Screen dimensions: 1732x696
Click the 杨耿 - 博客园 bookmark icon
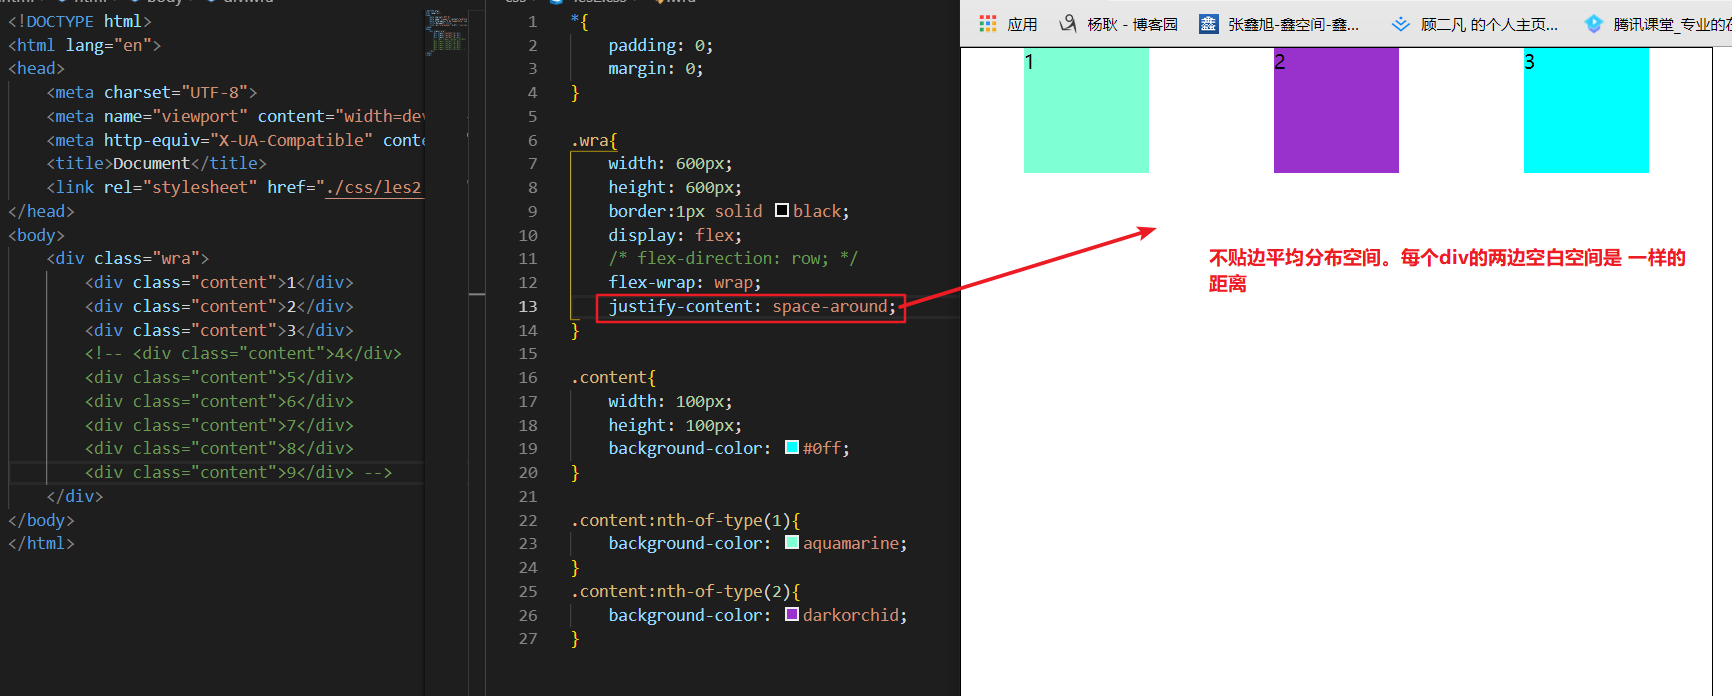click(x=1068, y=24)
